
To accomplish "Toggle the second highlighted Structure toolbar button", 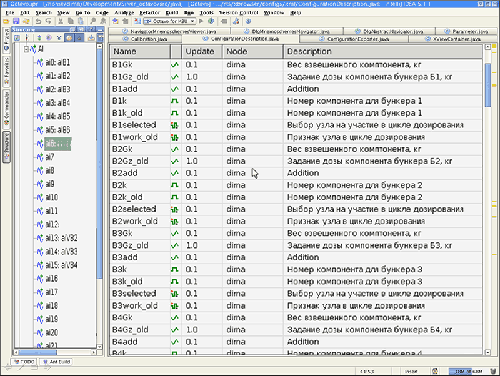I will pyautogui.click(x=79, y=38).
